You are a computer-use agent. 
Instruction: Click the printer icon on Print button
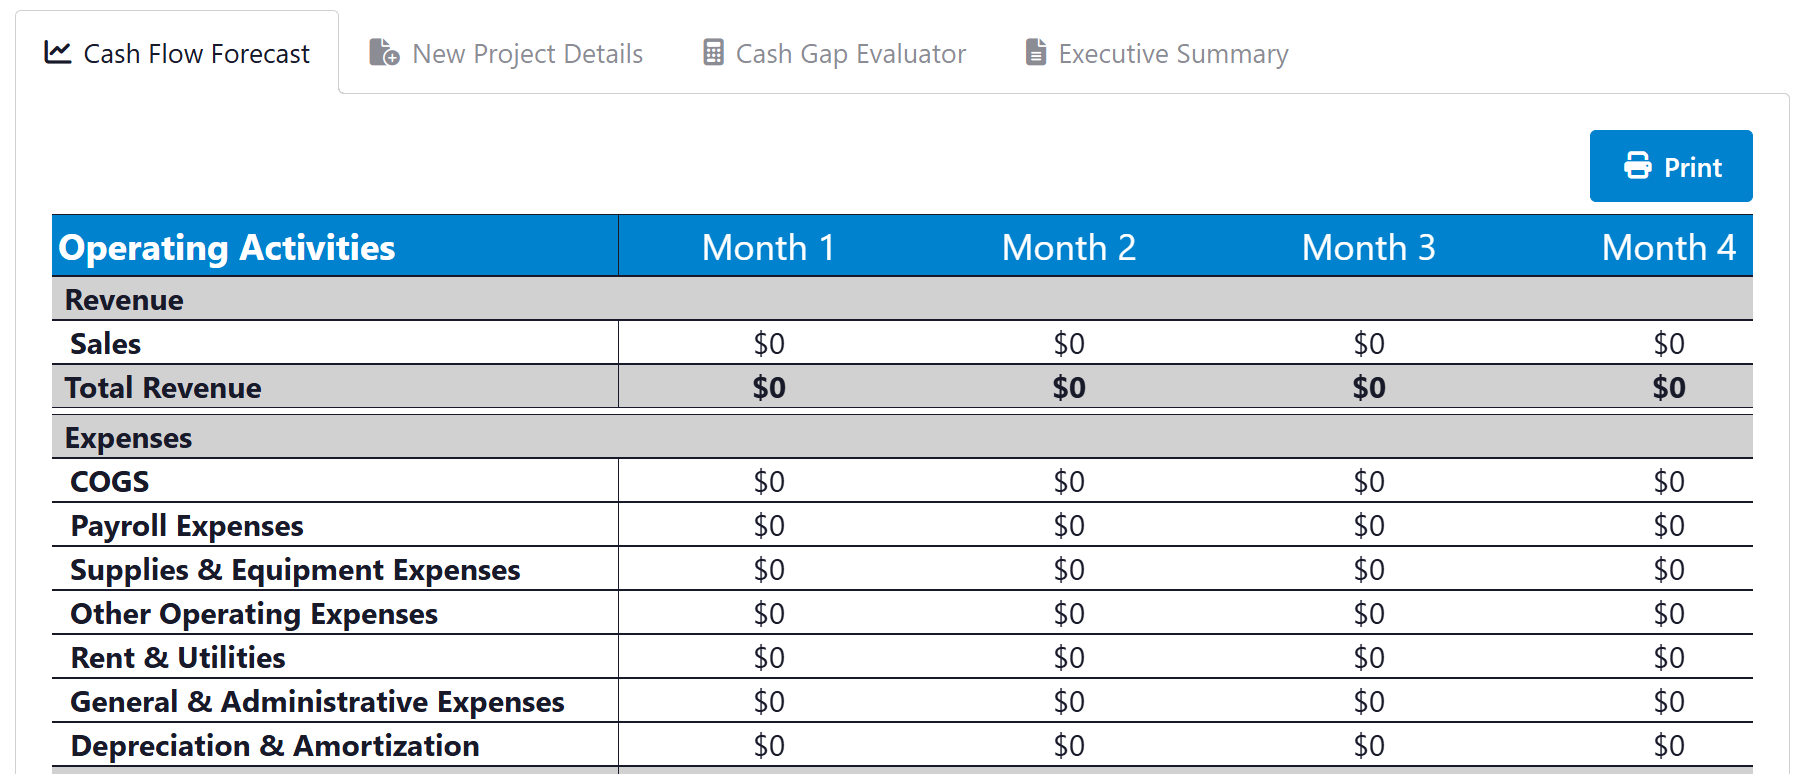coord(1638,166)
